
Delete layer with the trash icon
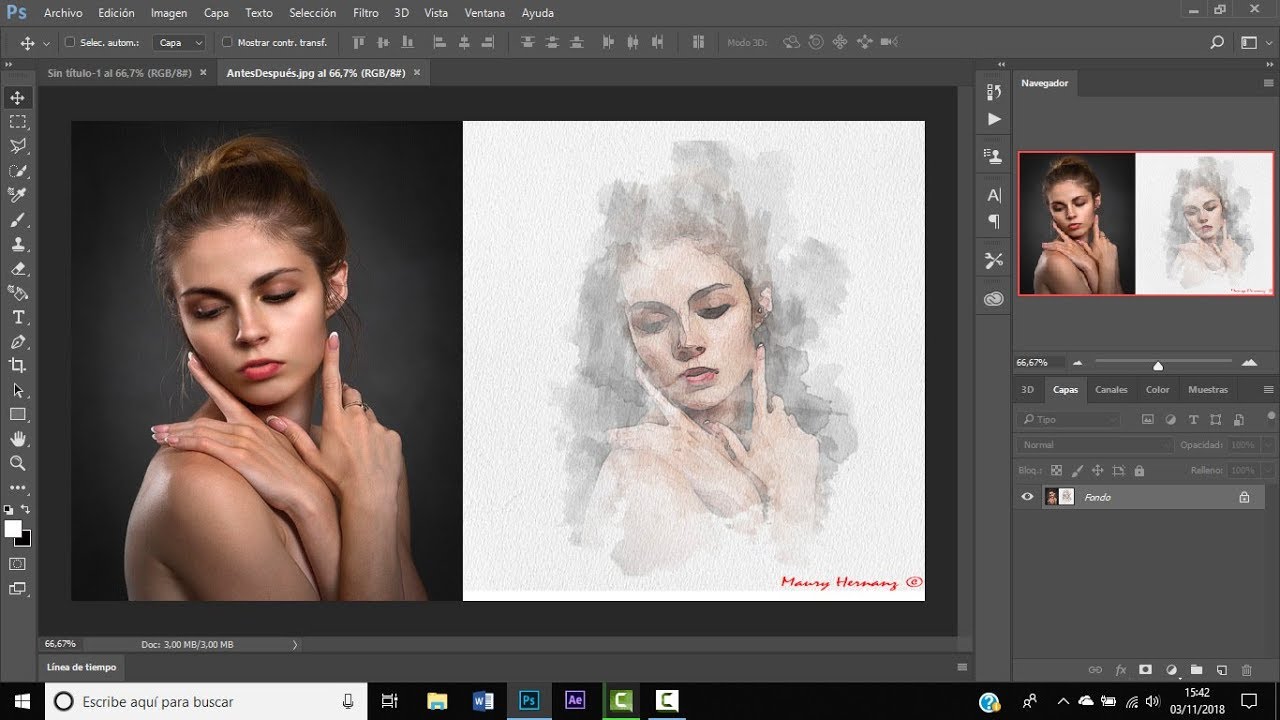[x=1246, y=670]
